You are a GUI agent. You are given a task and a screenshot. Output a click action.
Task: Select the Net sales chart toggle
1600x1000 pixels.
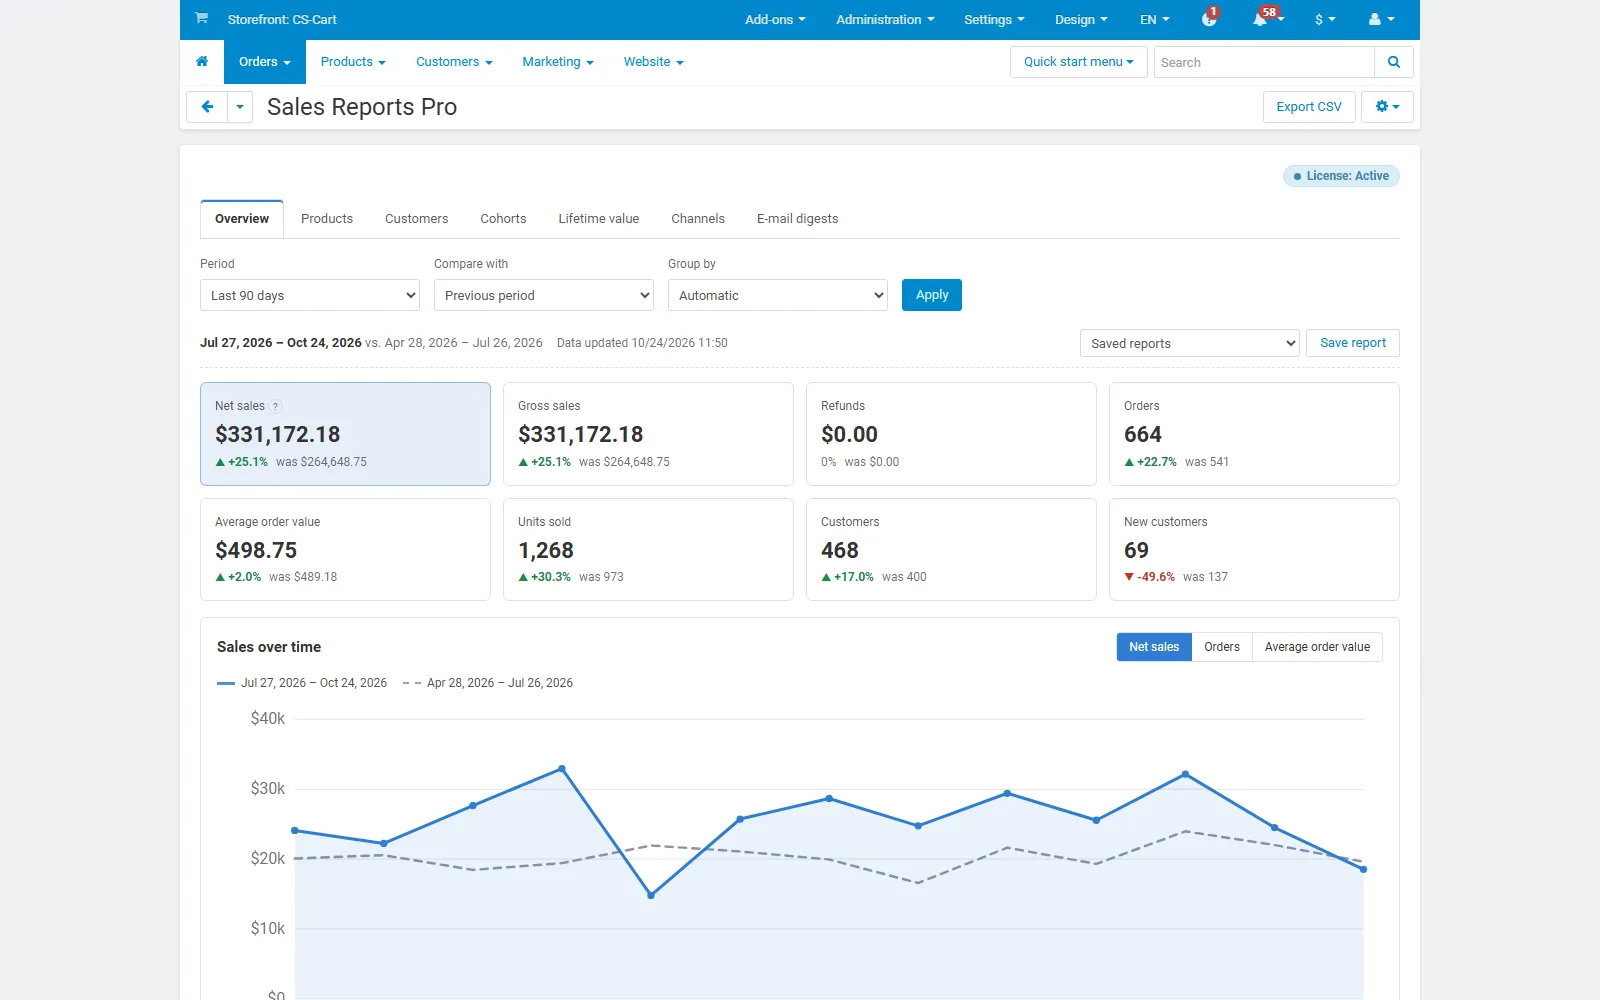tap(1154, 647)
